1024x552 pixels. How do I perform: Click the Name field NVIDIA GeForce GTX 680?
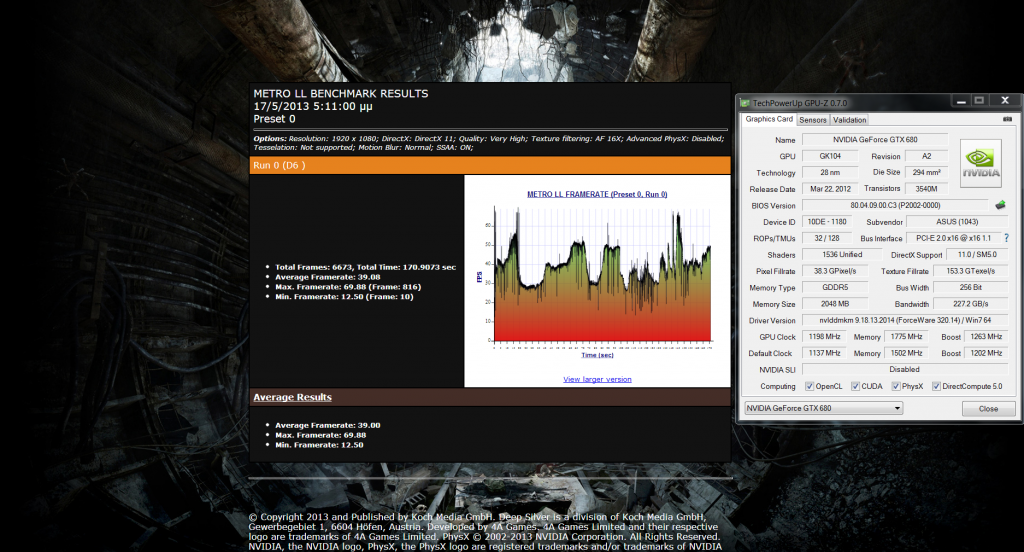coord(874,140)
